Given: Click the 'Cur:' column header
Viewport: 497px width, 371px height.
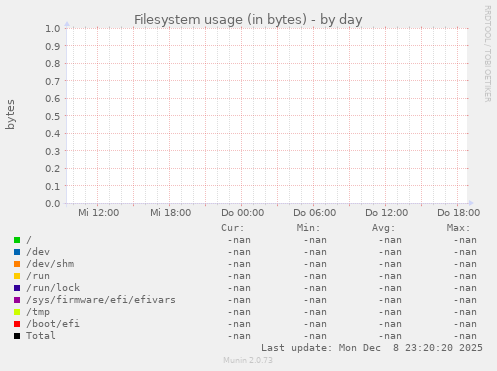Looking at the screenshot, I should [233, 228].
